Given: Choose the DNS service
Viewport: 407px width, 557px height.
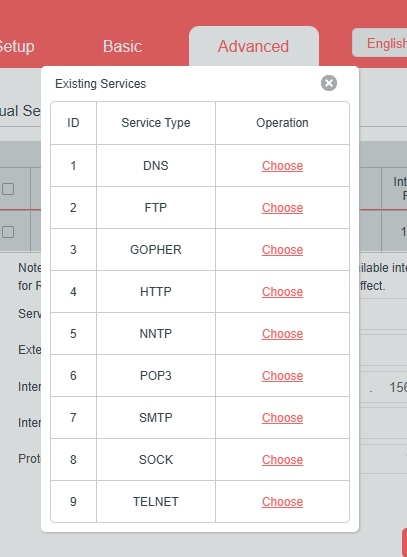Looking at the screenshot, I should pyautogui.click(x=282, y=166).
